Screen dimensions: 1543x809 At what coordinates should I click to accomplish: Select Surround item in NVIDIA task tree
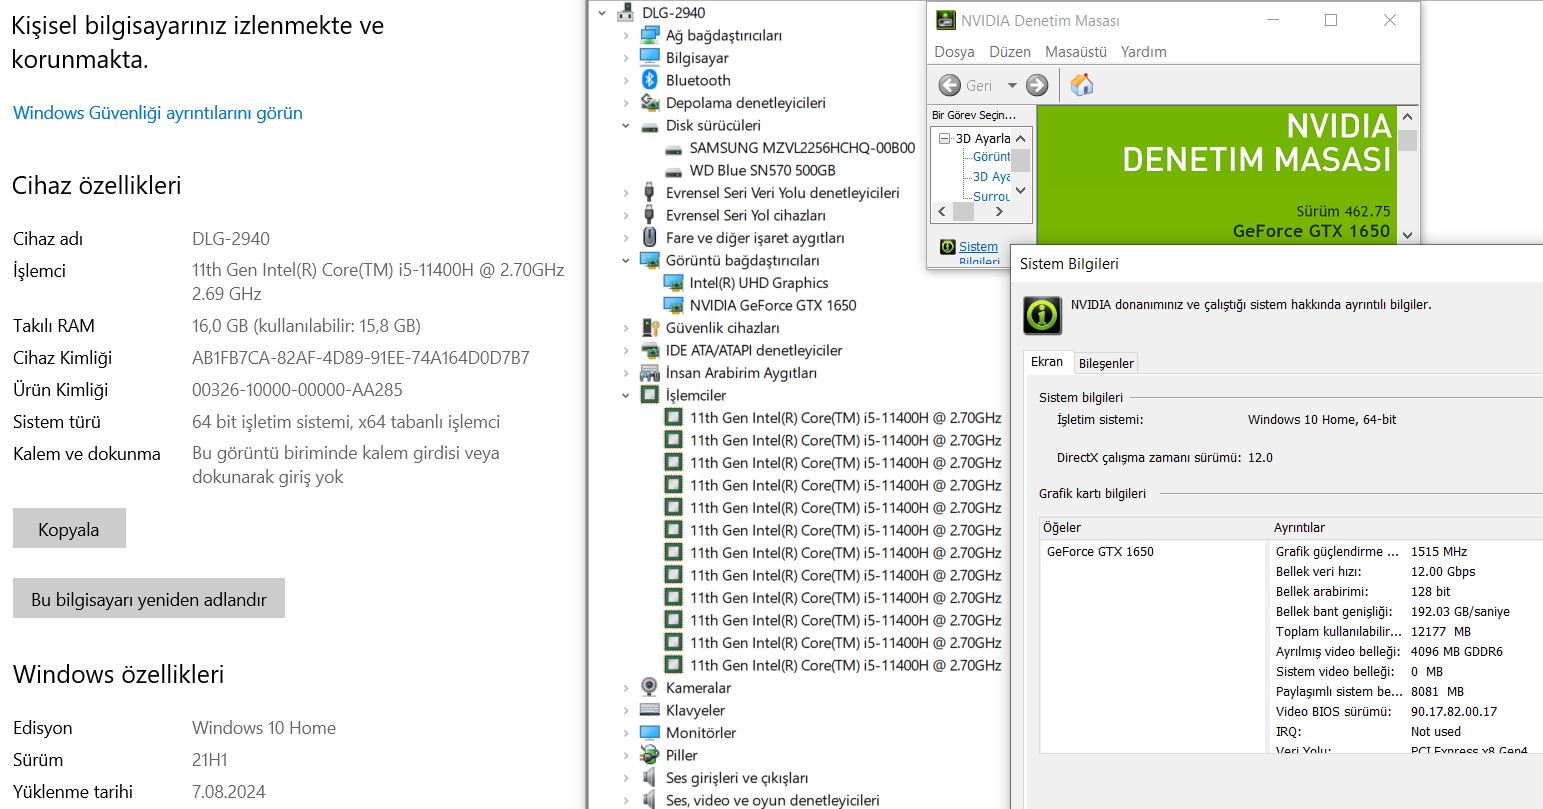(x=991, y=196)
